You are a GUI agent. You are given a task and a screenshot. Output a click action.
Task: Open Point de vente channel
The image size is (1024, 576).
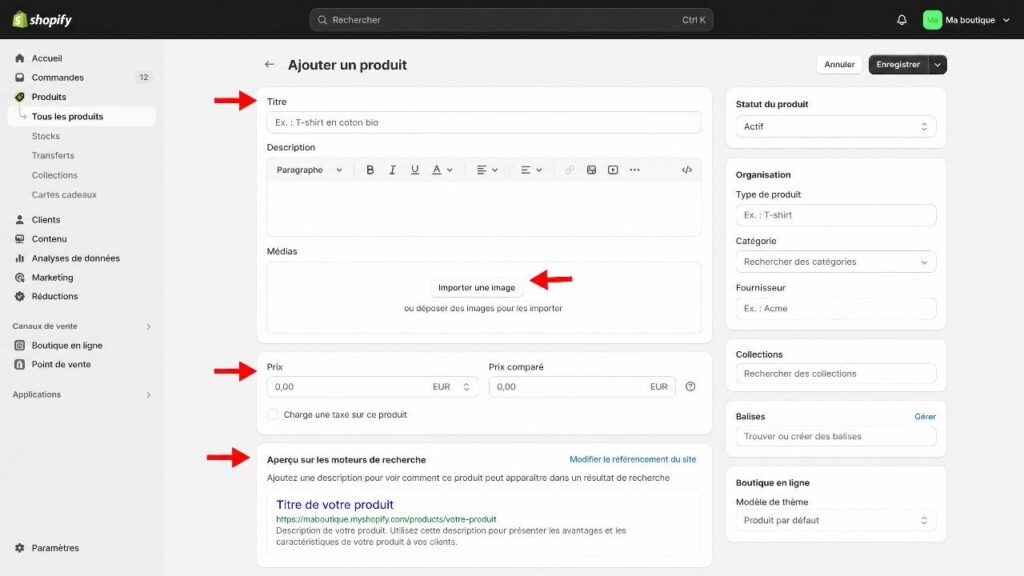point(61,364)
